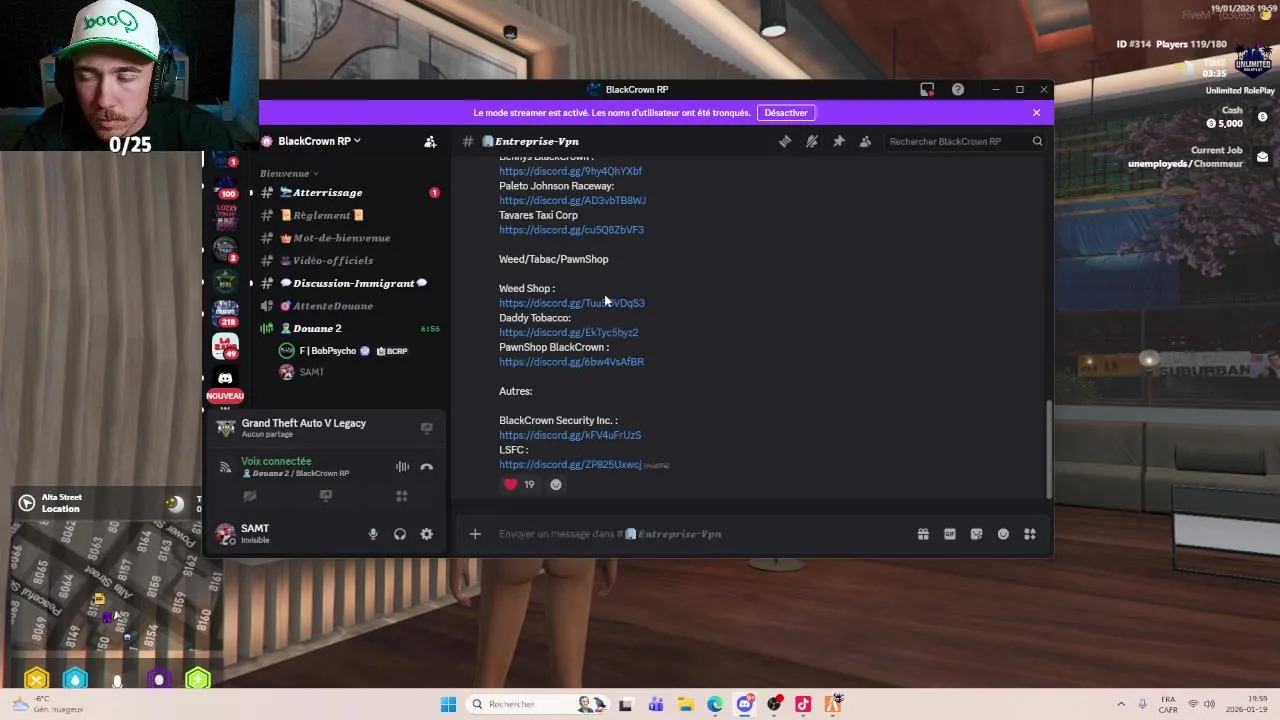Screen dimensions: 1280x720
Task: Open File Explorer from the taskbar
Action: 685,704
